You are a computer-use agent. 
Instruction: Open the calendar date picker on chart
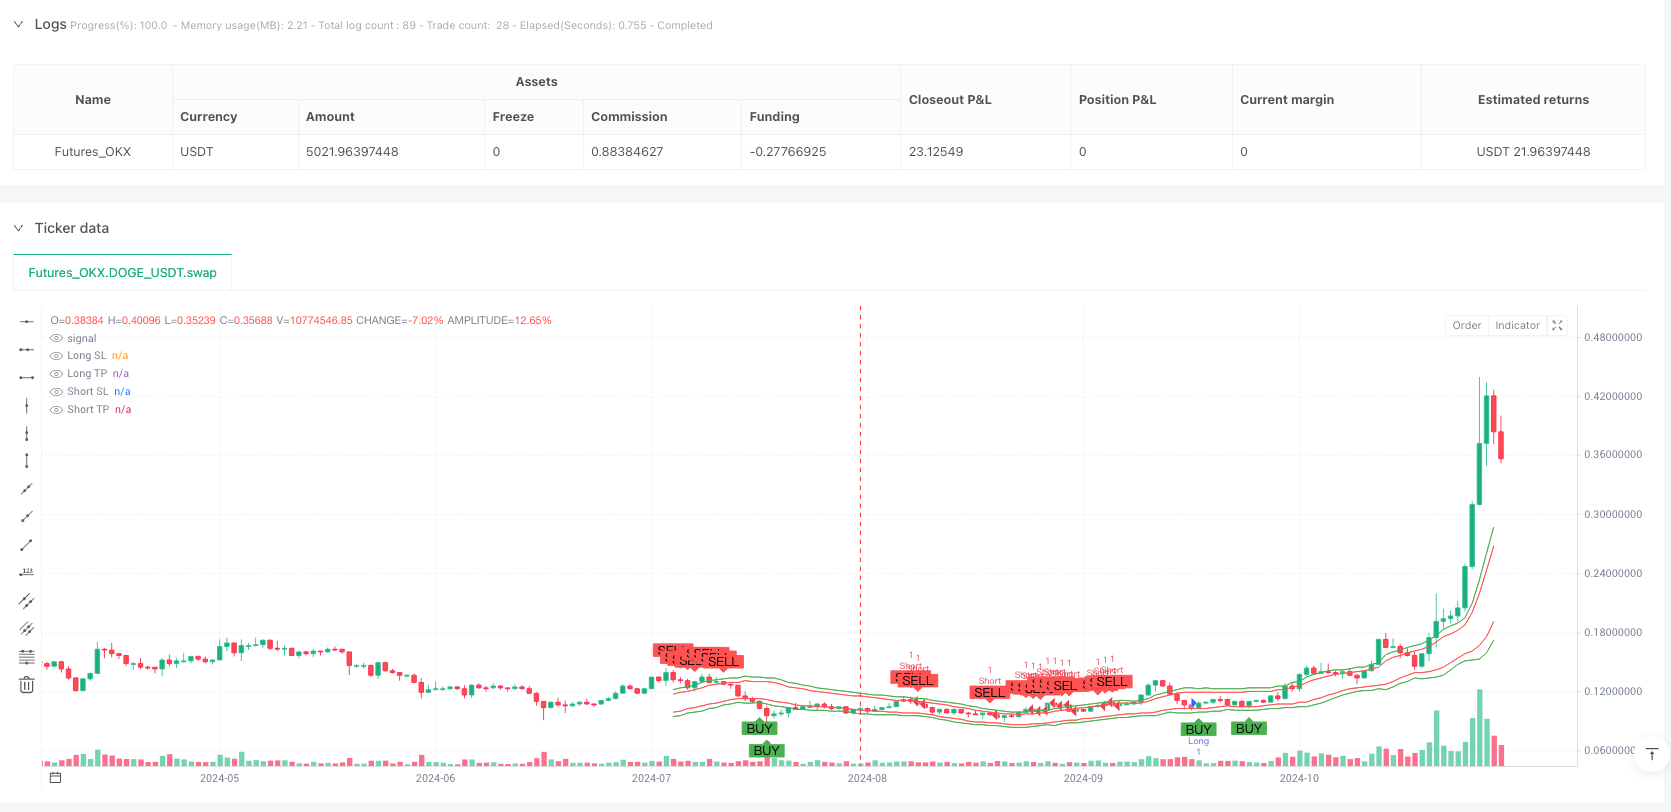[55, 777]
